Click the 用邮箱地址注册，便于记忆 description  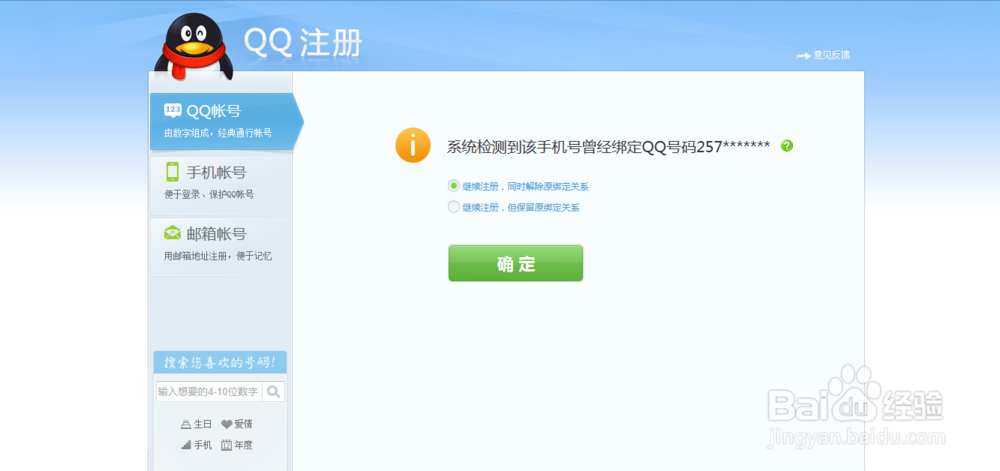(x=218, y=256)
